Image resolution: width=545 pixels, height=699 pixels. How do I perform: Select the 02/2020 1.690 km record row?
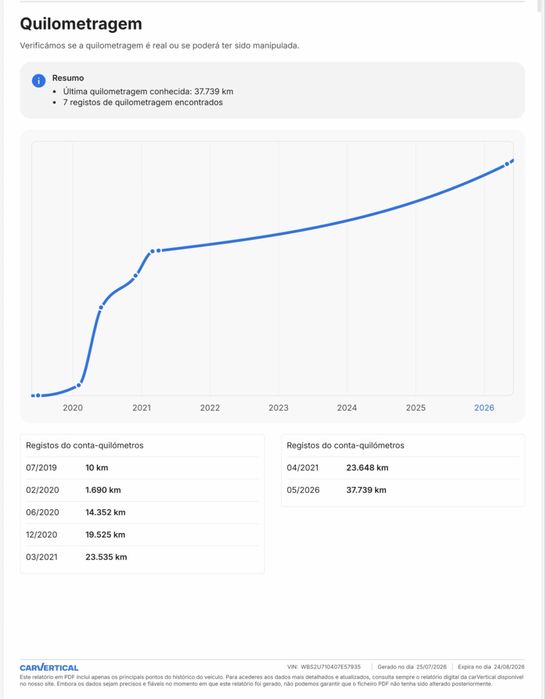[x=142, y=490]
